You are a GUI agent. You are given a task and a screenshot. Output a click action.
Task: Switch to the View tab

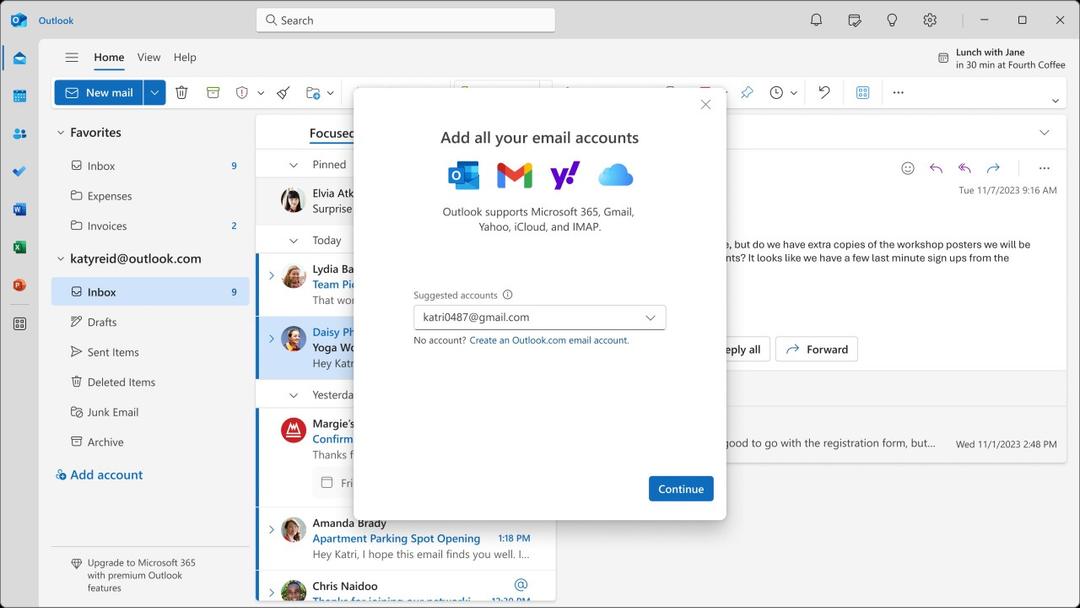click(148, 57)
